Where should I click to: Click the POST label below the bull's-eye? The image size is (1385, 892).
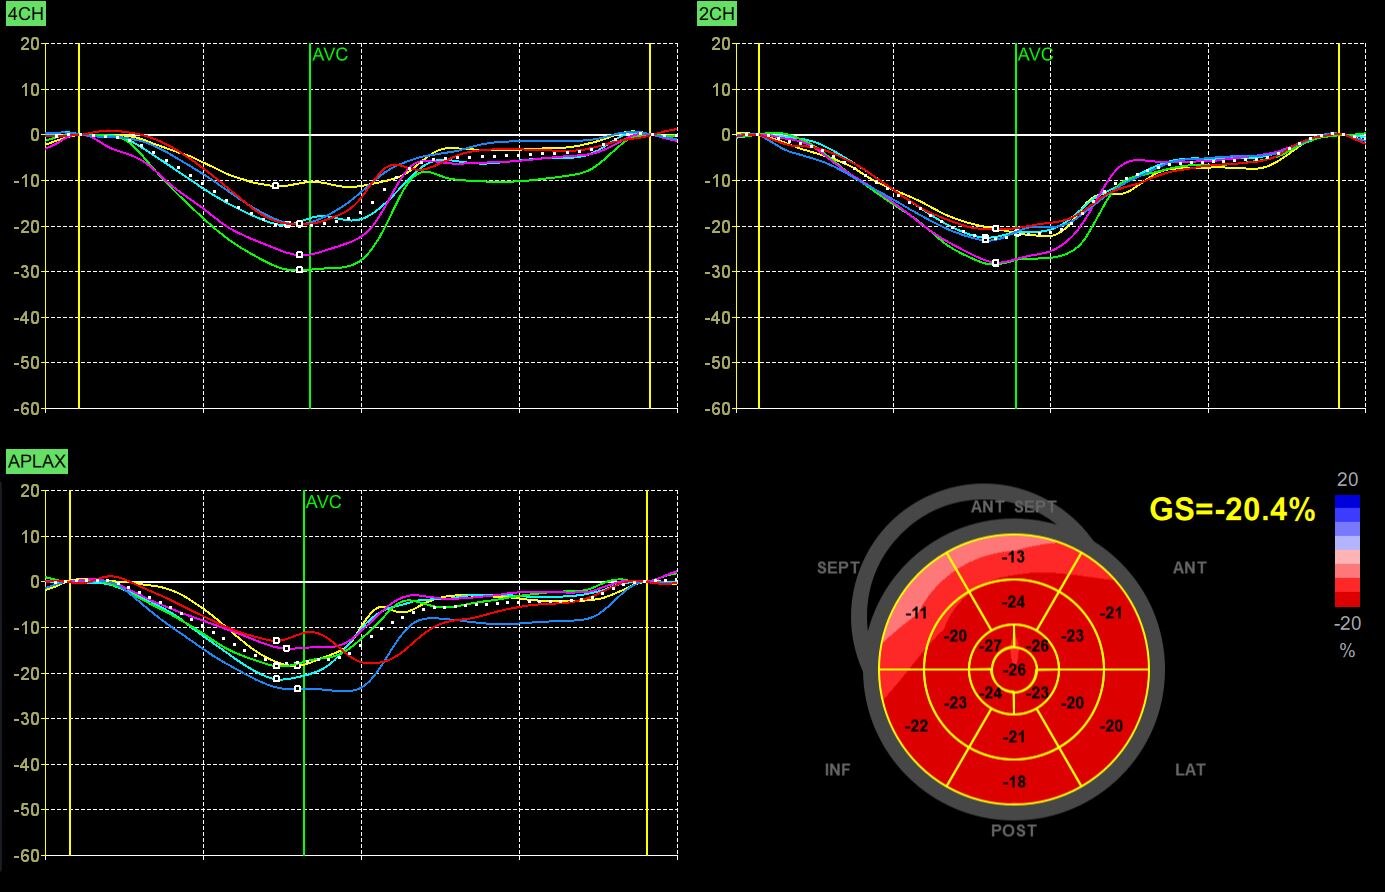[x=1013, y=830]
